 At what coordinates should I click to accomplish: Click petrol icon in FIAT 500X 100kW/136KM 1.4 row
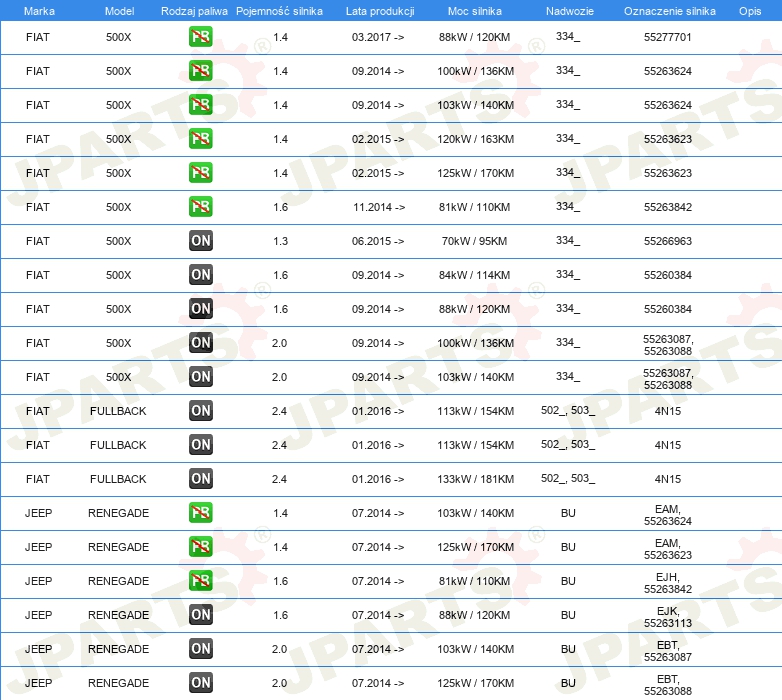pos(200,71)
